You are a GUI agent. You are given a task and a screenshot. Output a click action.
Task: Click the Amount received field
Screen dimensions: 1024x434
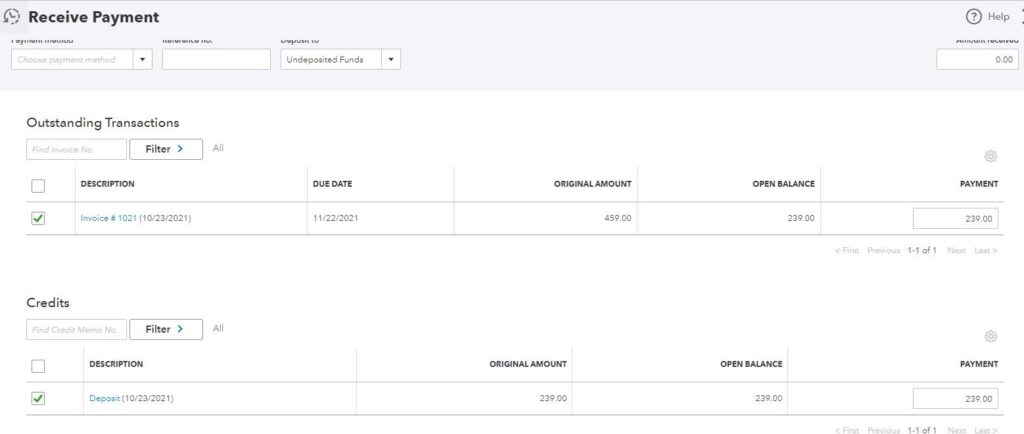[x=976, y=60]
